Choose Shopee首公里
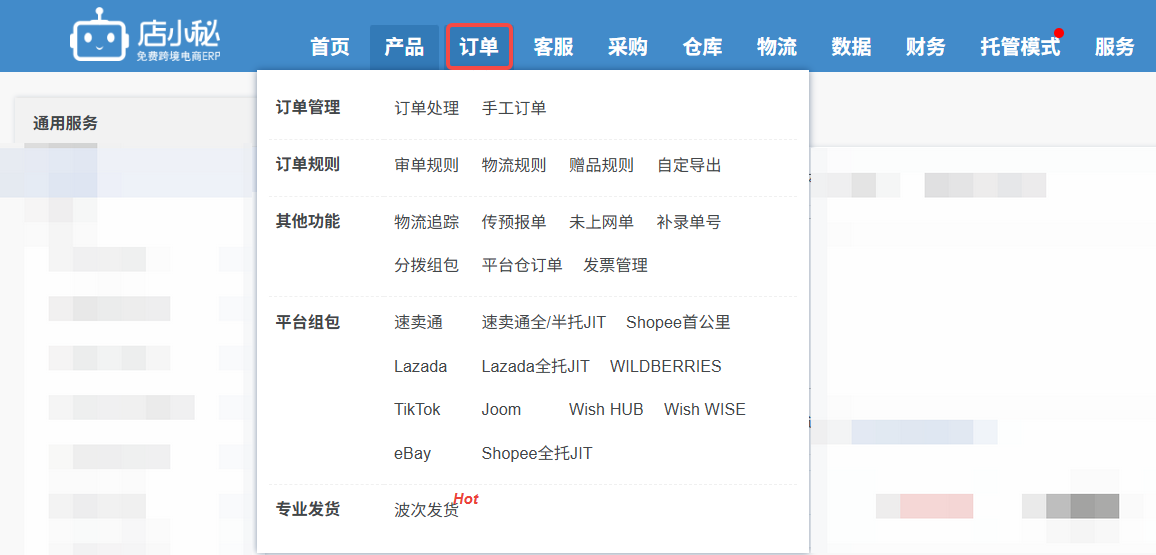The width and height of the screenshot is (1156, 555). 678,322
